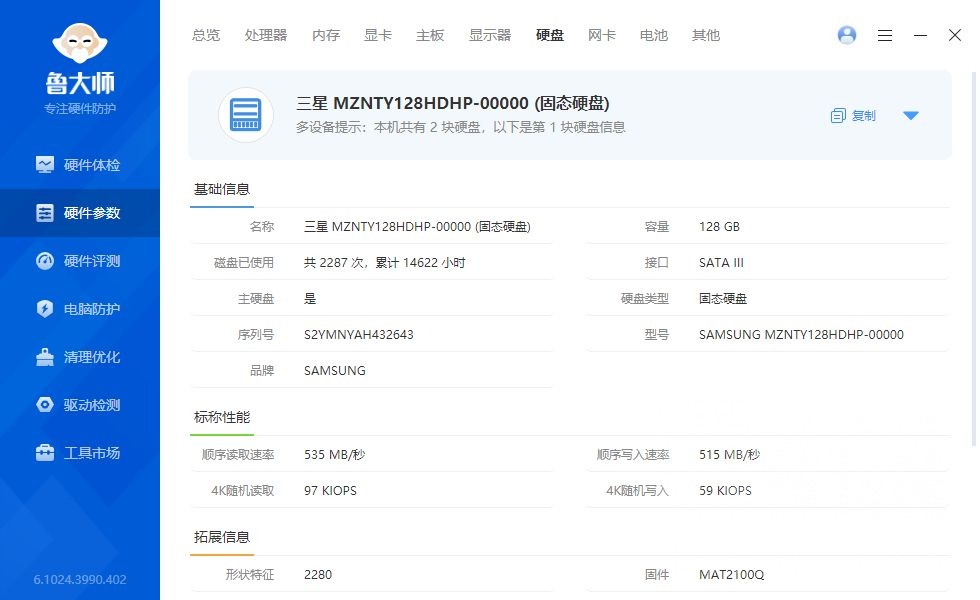Click the sequential write value 515 MB/秒

pos(729,454)
